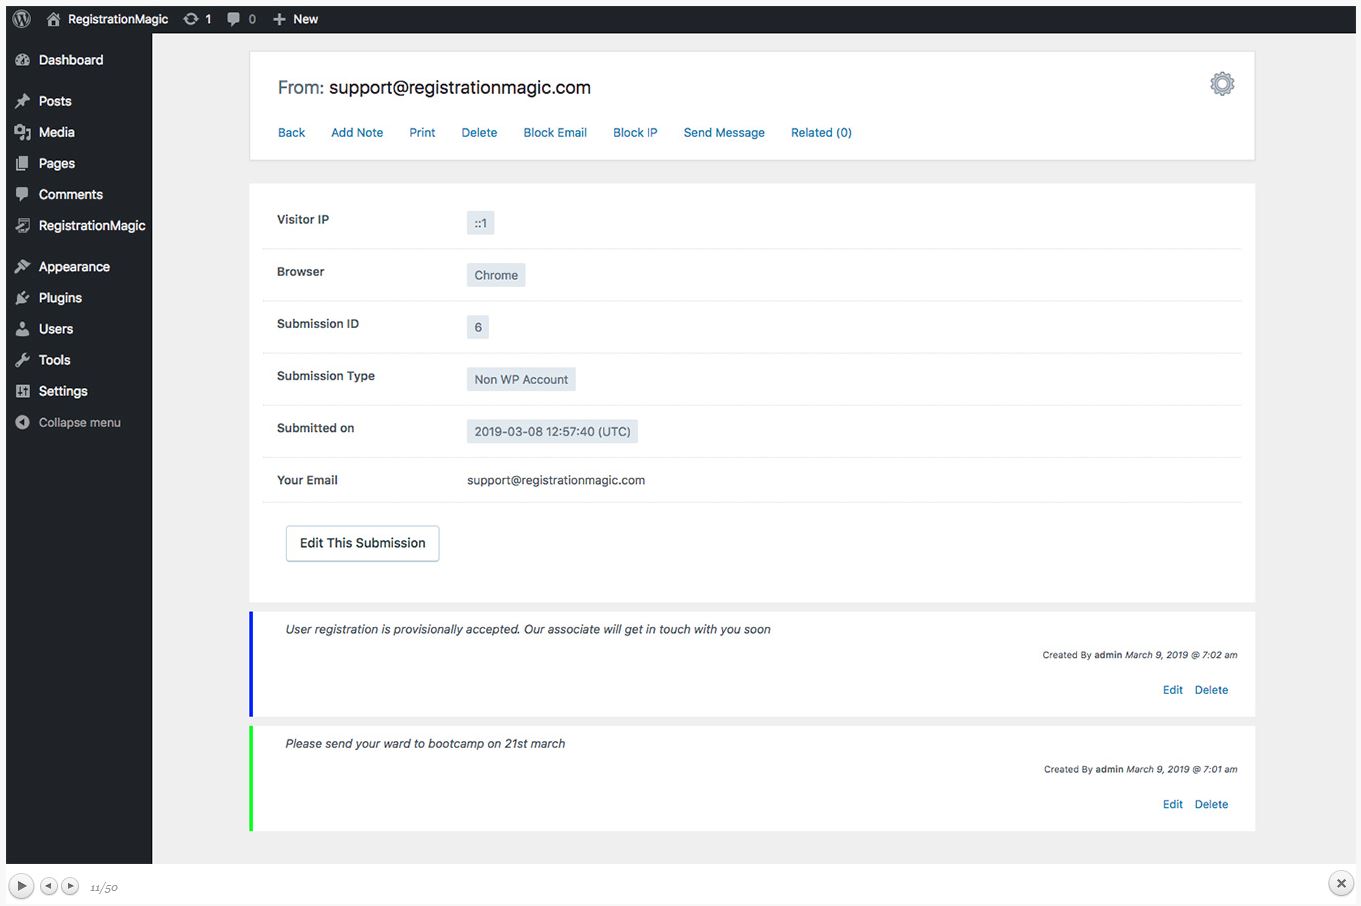Open Related (0) submissions
This screenshot has width=1361, height=906.
pos(821,132)
